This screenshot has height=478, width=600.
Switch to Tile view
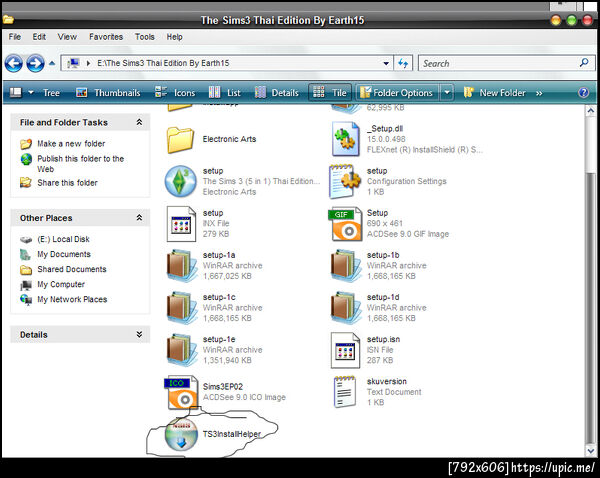(330, 93)
